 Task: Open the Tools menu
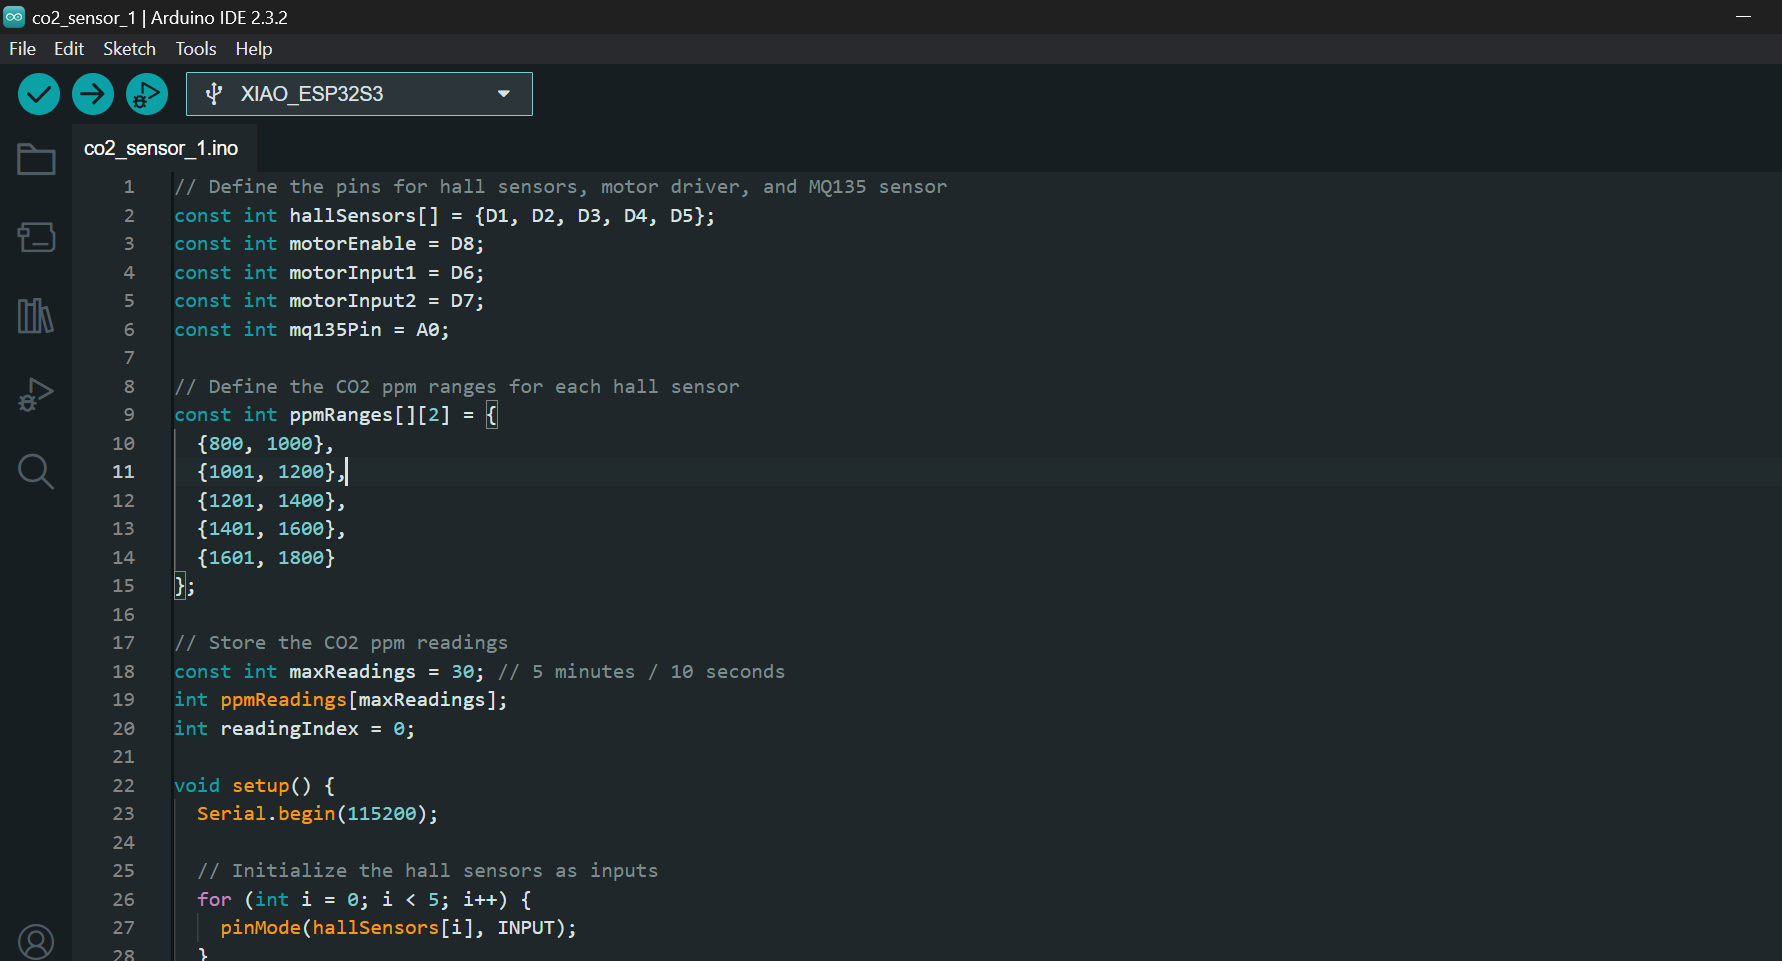click(x=196, y=49)
